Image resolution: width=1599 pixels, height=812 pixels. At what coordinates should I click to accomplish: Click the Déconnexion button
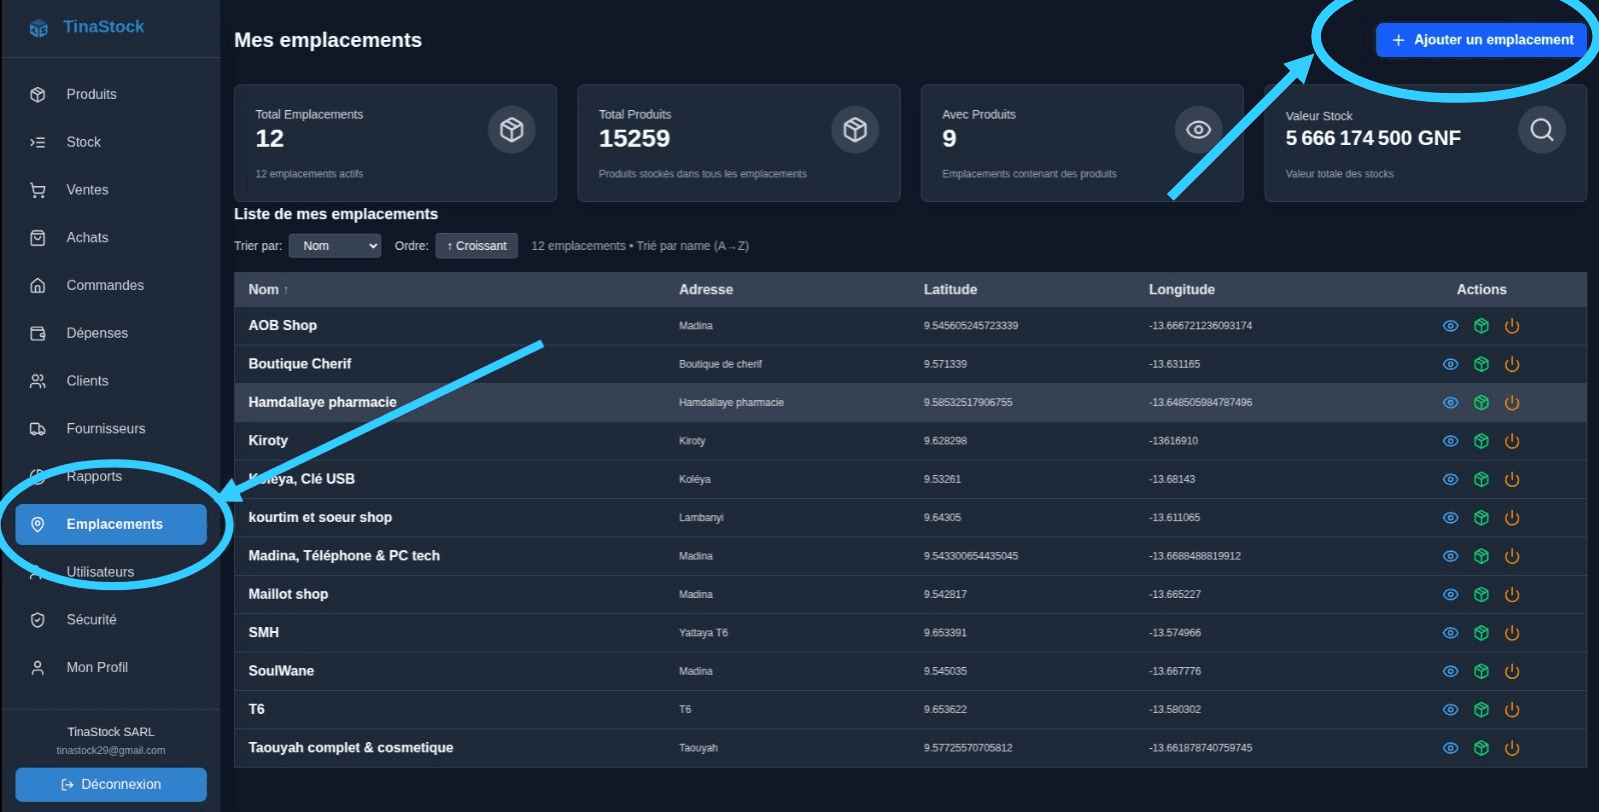click(110, 785)
